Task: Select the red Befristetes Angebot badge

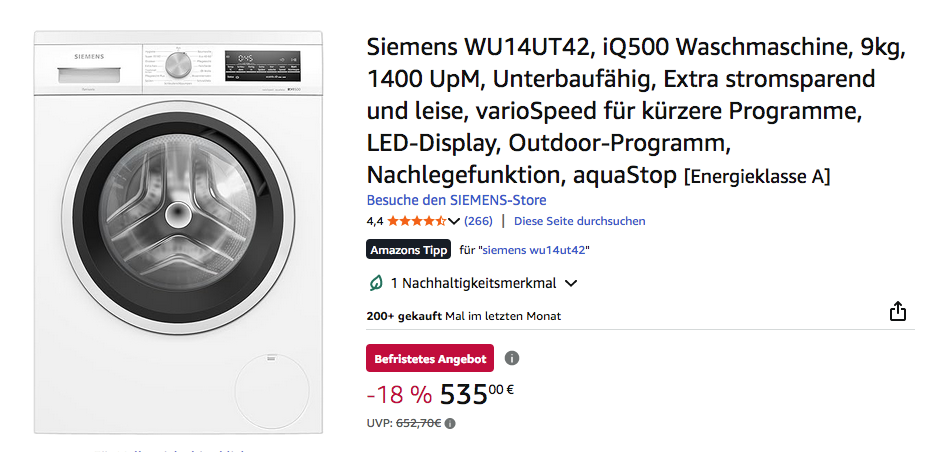Action: 430,358
